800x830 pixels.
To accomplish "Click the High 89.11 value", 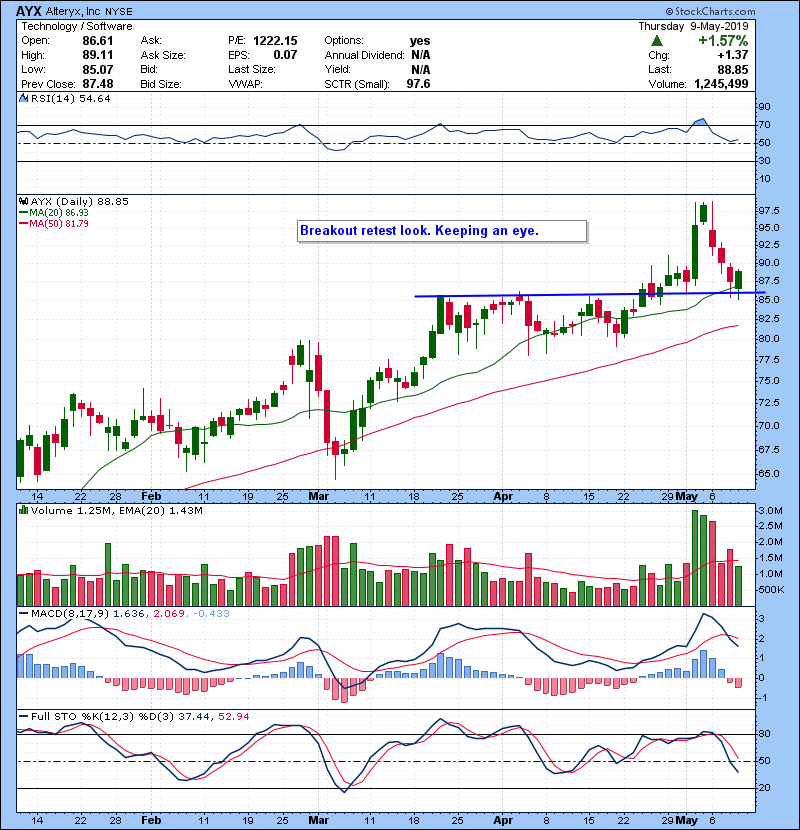I will 98,55.
